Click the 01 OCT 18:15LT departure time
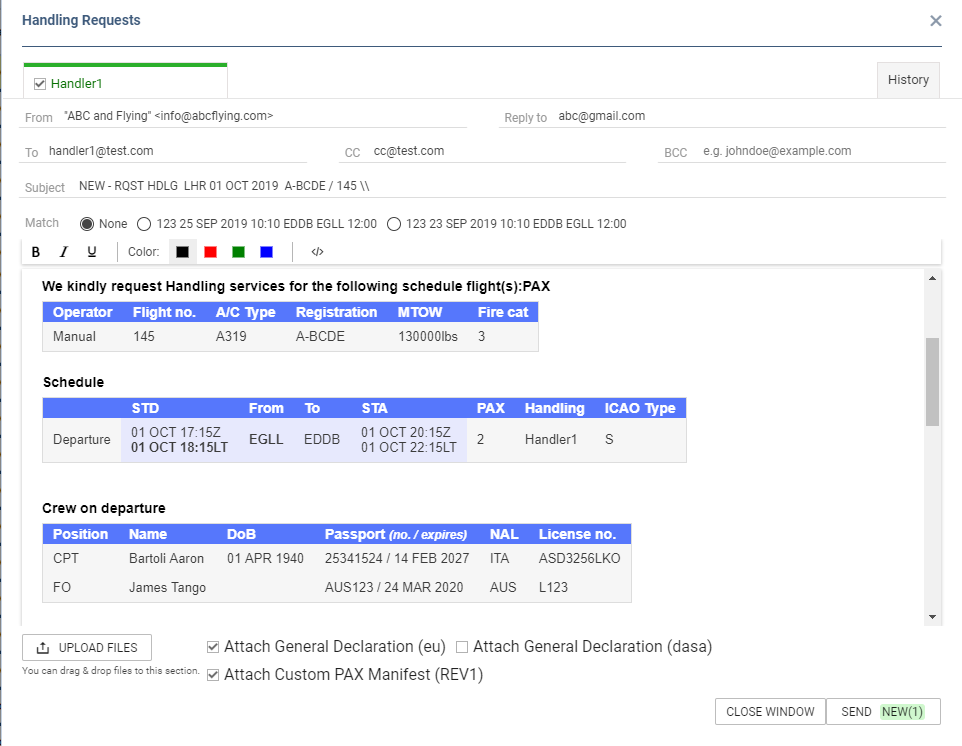 pyautogui.click(x=179, y=448)
